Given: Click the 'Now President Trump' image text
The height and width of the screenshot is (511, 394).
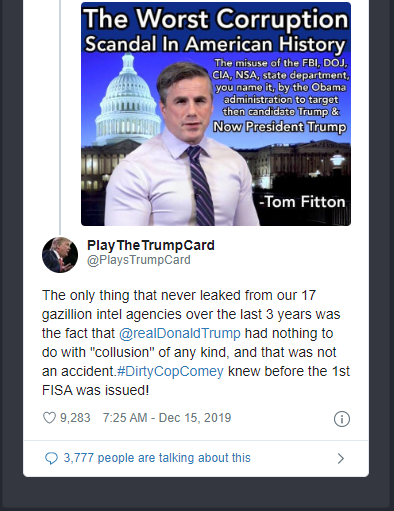Looking at the screenshot, I should (280, 127).
